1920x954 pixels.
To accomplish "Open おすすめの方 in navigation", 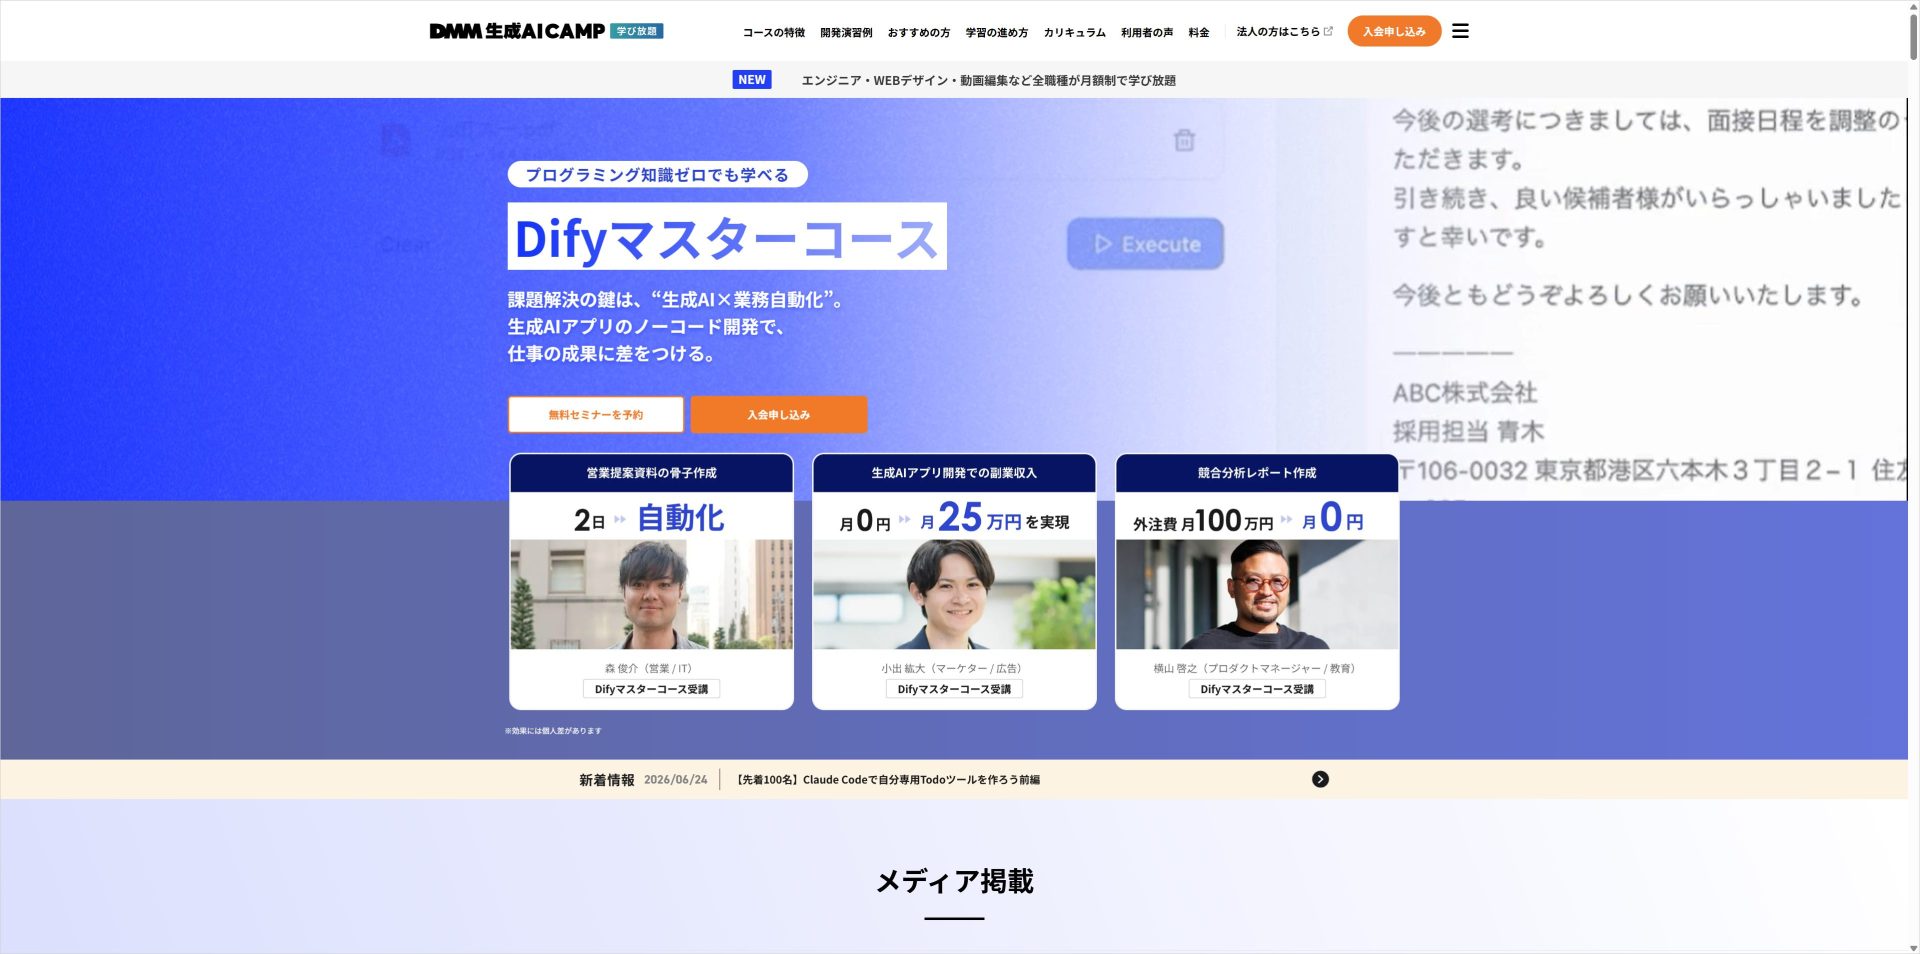I will pyautogui.click(x=919, y=32).
